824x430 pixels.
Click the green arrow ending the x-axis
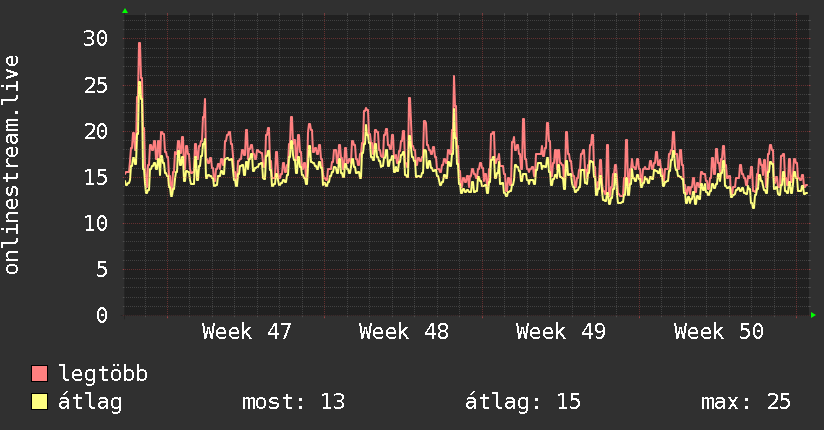point(813,315)
